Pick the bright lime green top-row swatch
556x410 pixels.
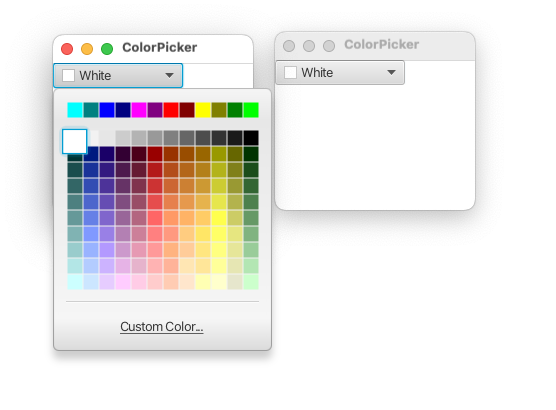point(251,110)
